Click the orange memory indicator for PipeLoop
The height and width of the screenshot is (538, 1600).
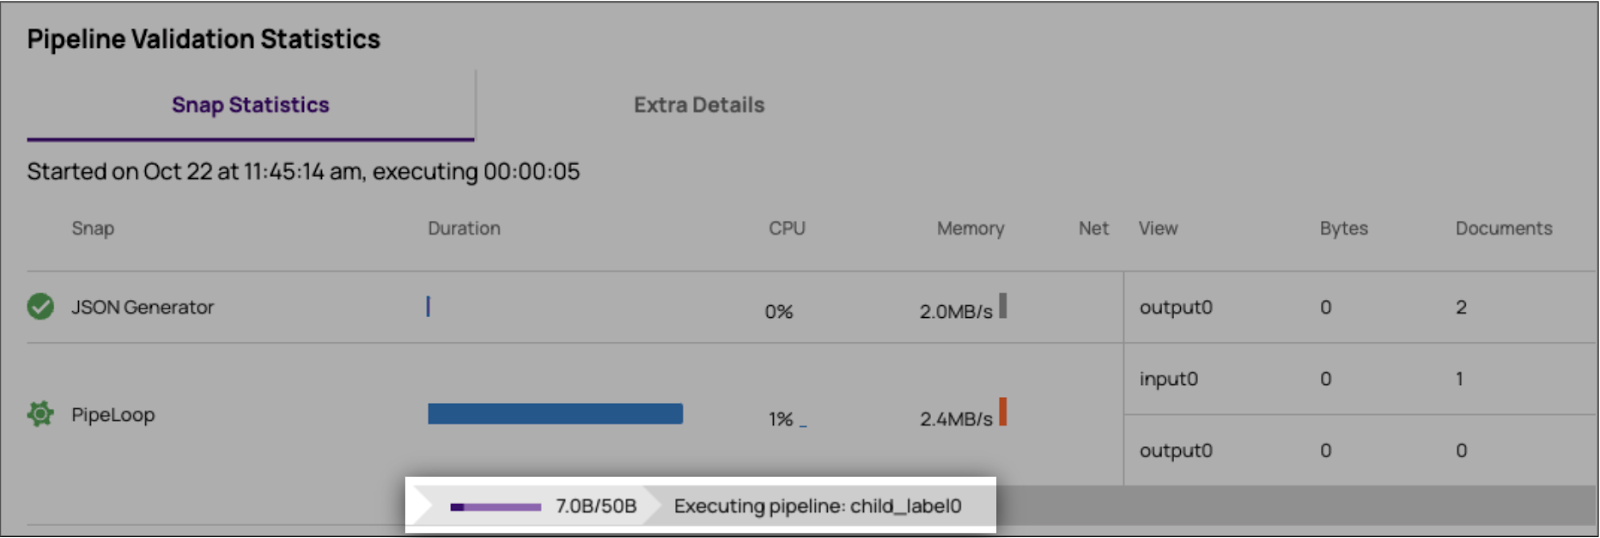[x=1003, y=412]
